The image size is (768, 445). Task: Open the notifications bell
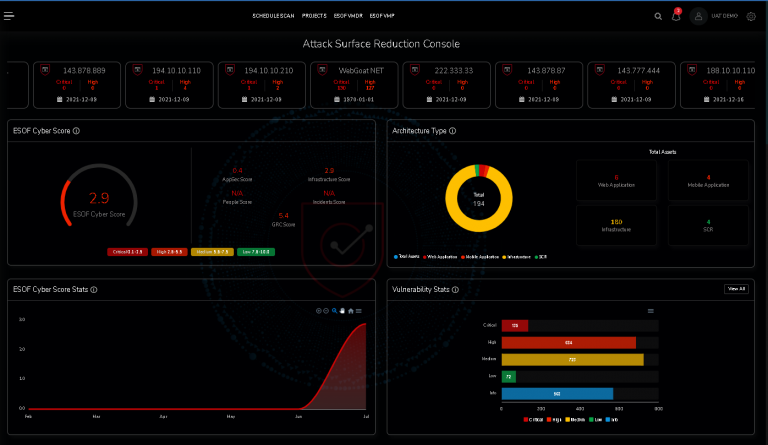pyautogui.click(x=676, y=16)
